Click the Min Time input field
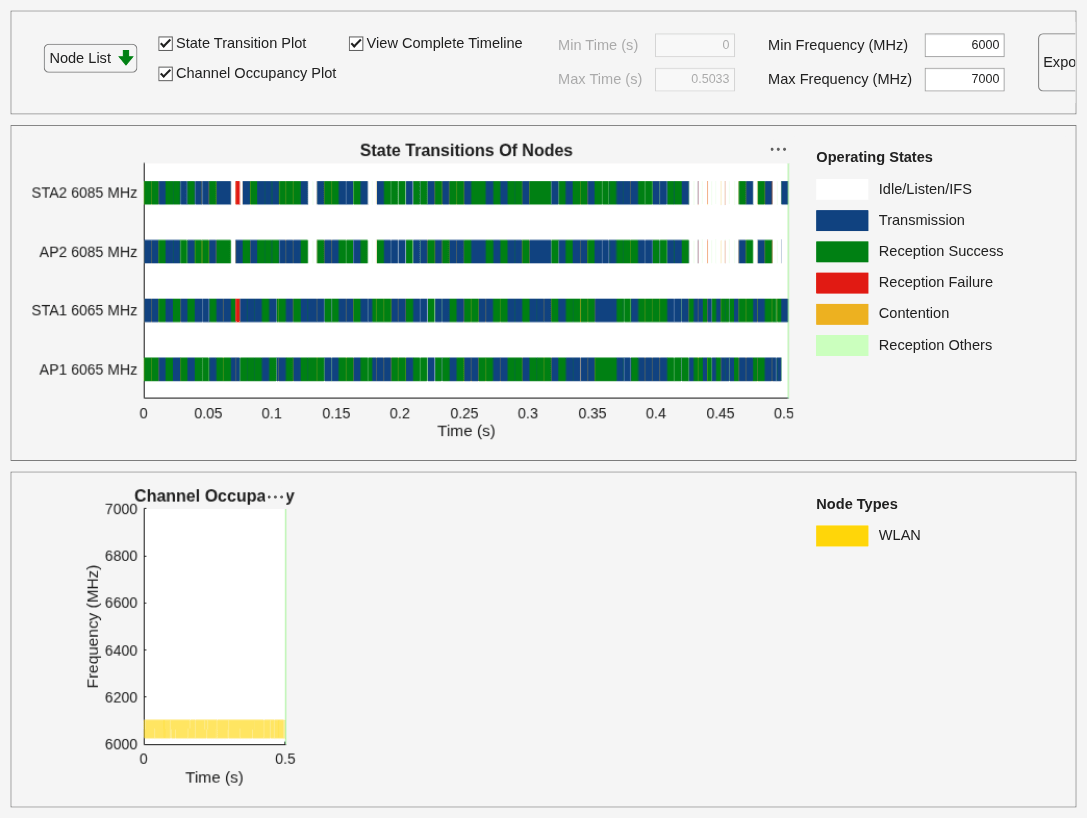1087x818 pixels. pos(695,45)
